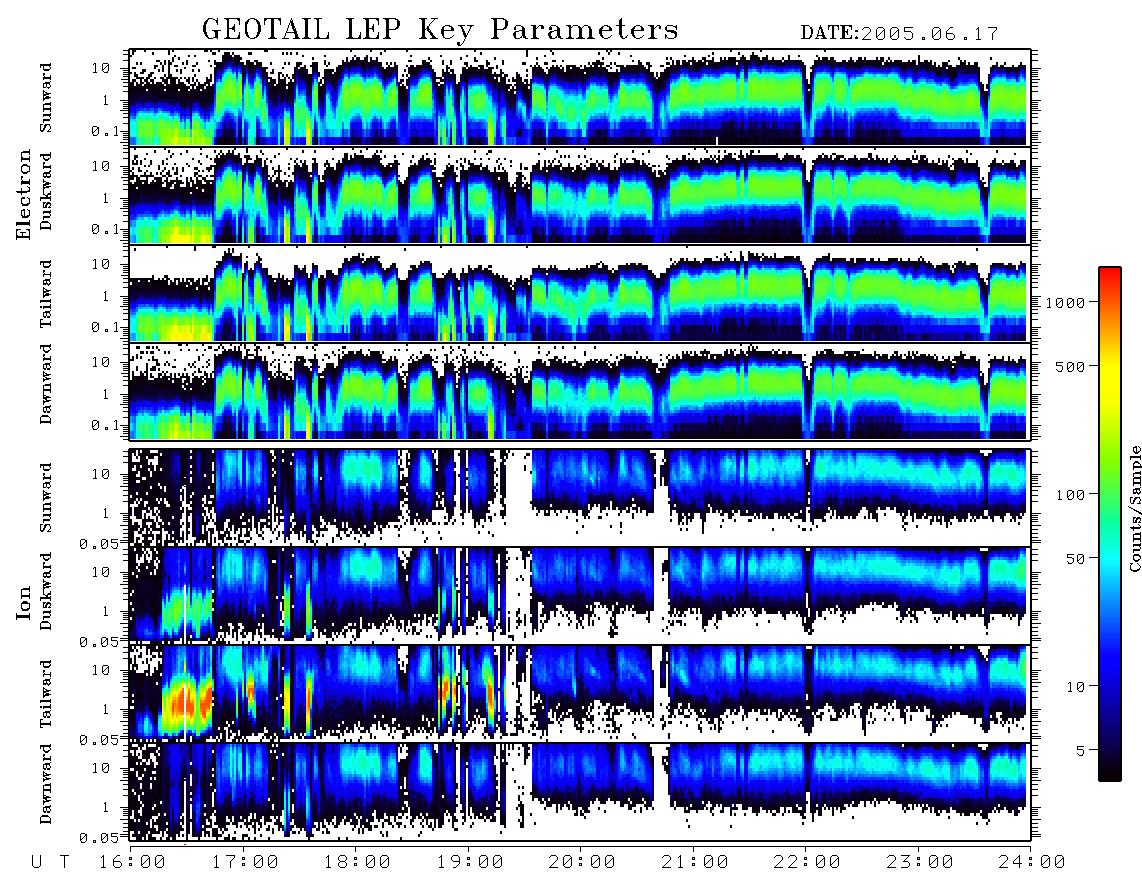This screenshot has width=1142, height=880.
Task: Click the Counts/Sample color bar title
Action: pos(1135,508)
